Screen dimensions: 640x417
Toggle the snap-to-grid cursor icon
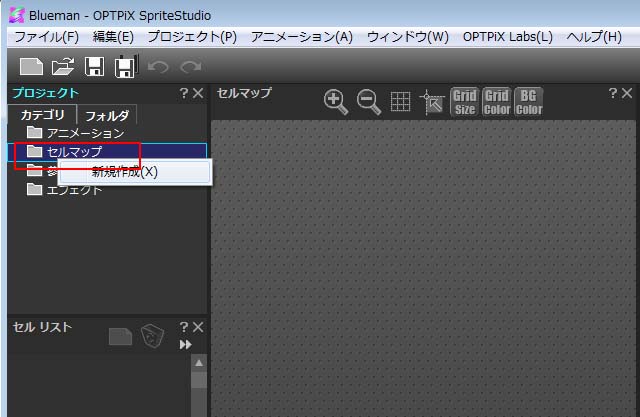tap(432, 102)
